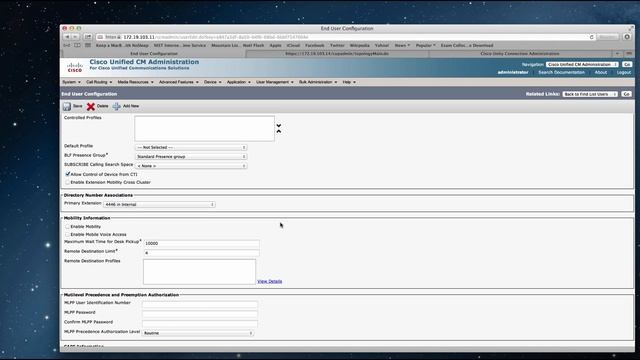Open the Popular bookmarks folder
The image size is (640, 360).
[425, 45]
